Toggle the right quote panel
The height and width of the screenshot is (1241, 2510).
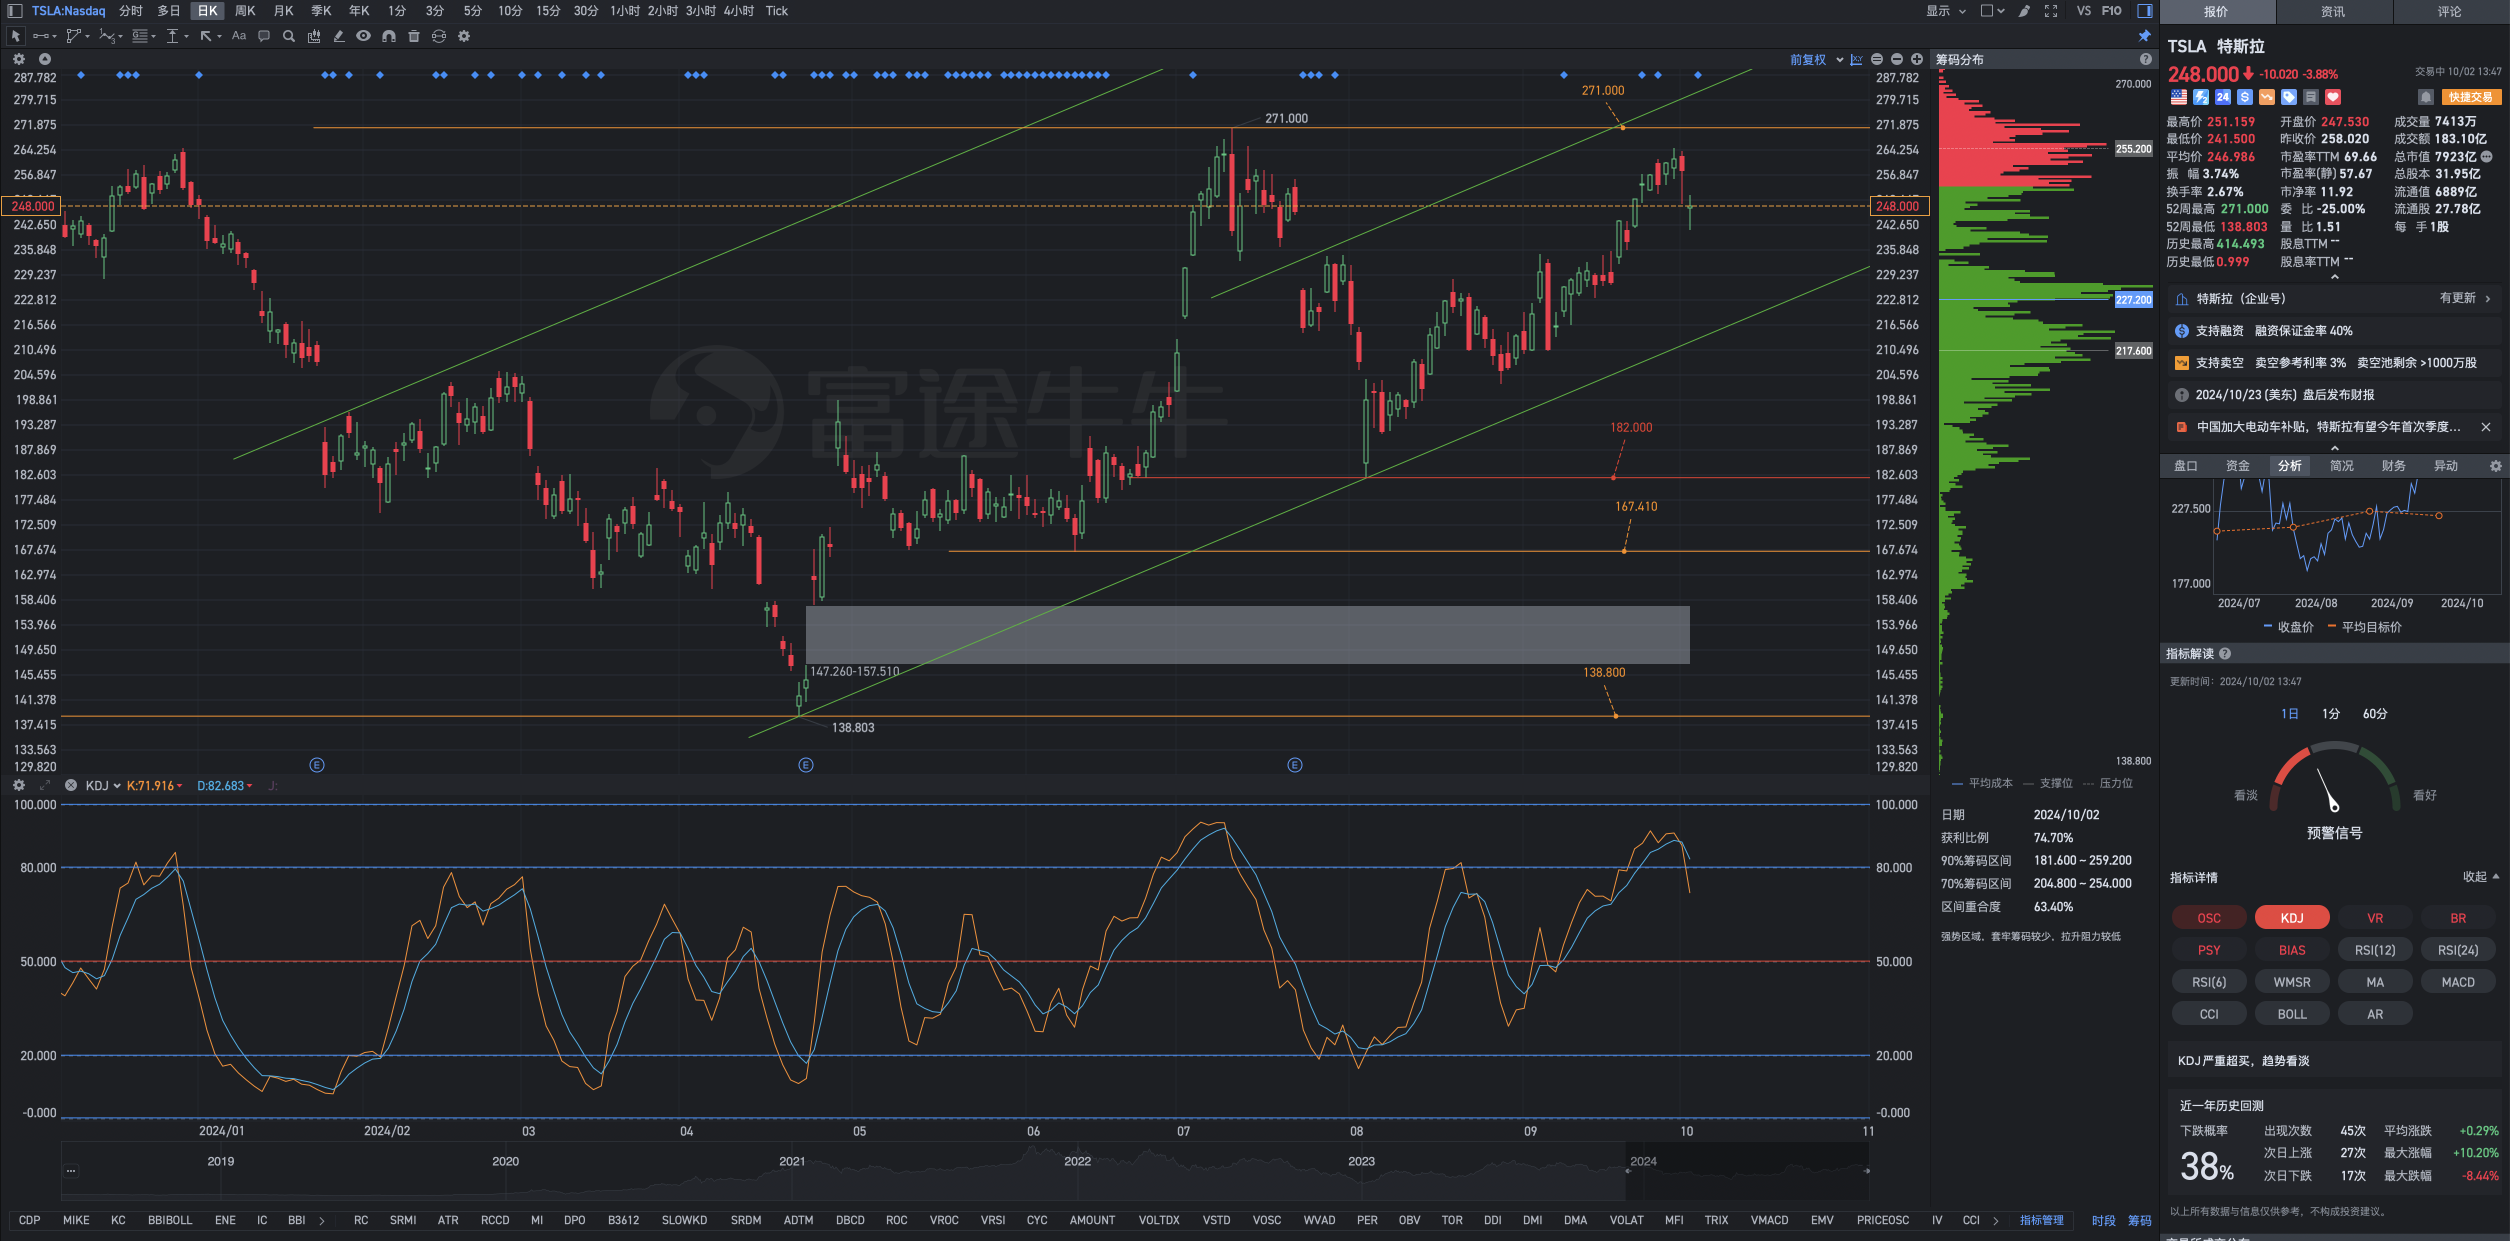click(x=2145, y=11)
